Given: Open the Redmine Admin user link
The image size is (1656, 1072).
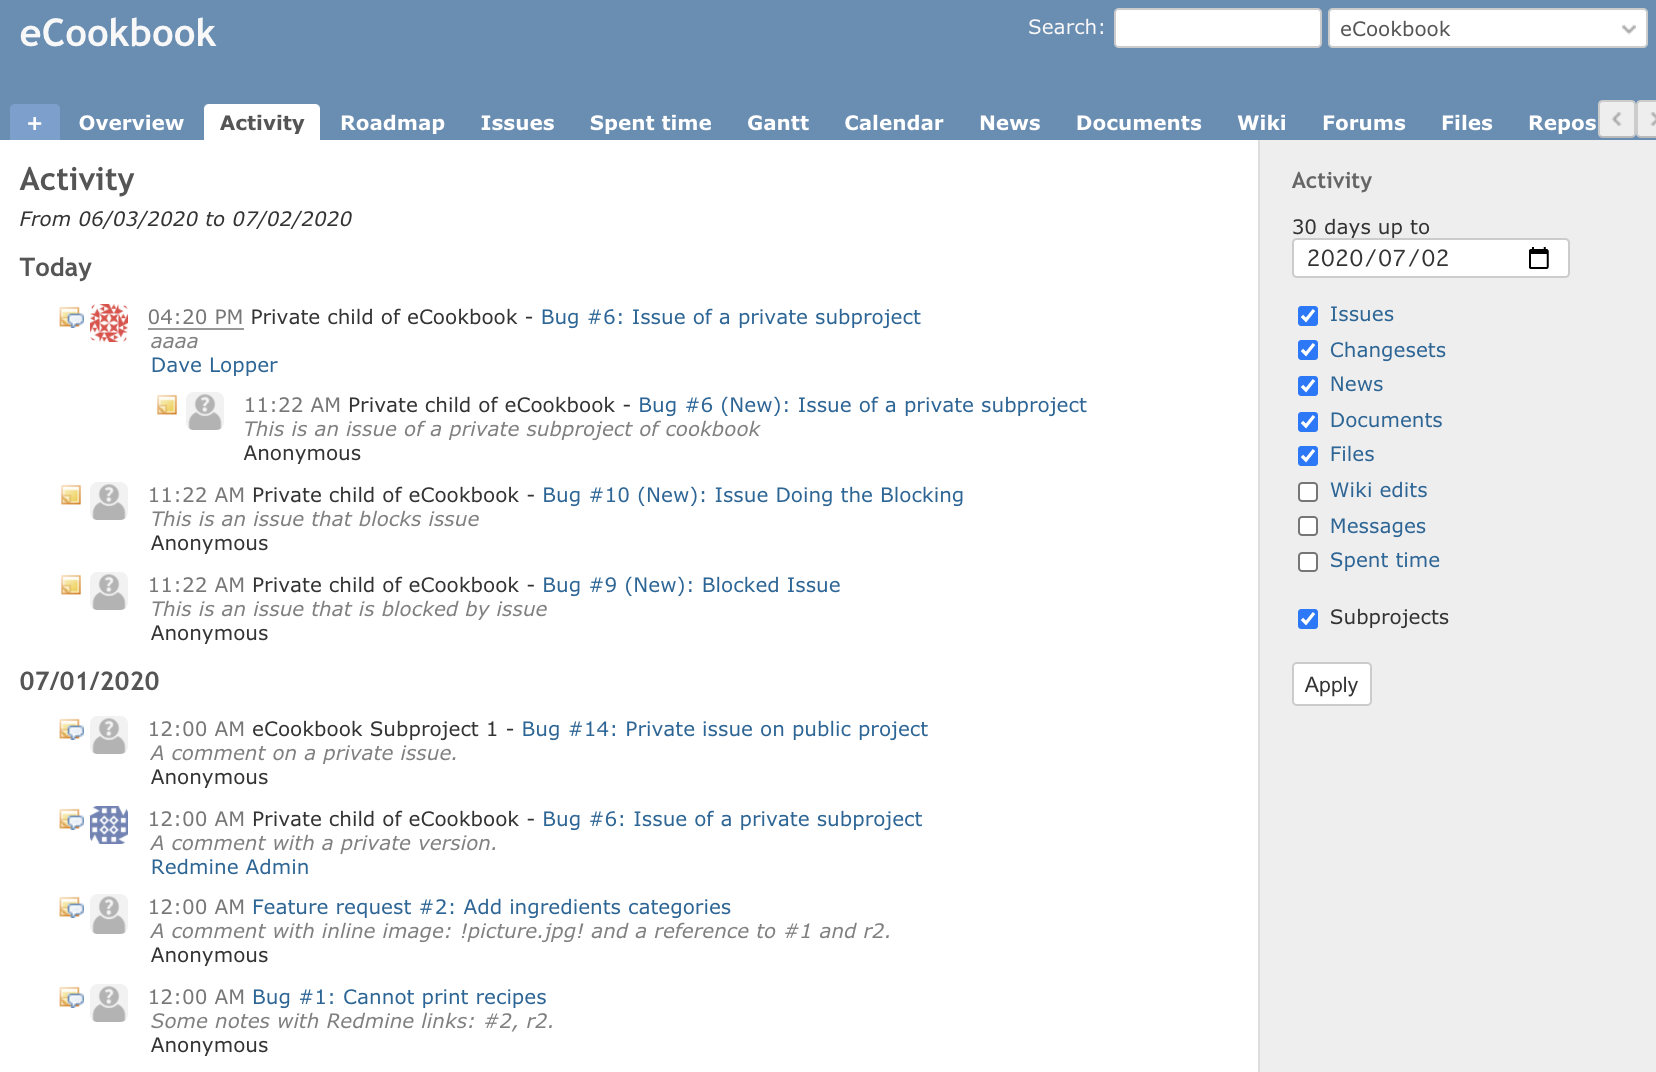Looking at the screenshot, I should coord(230,867).
